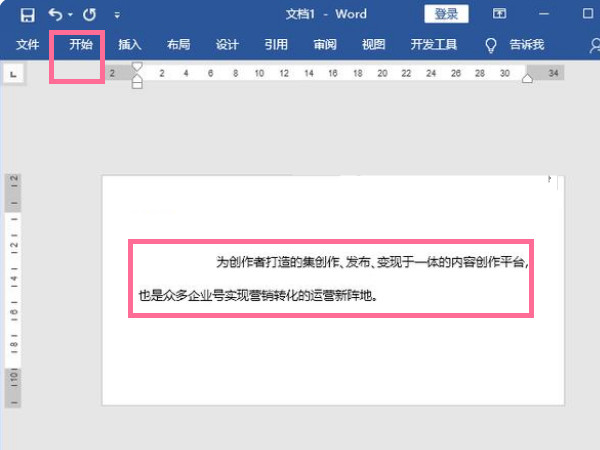
Task: Click the Redo (repeat) icon
Action: 90,15
